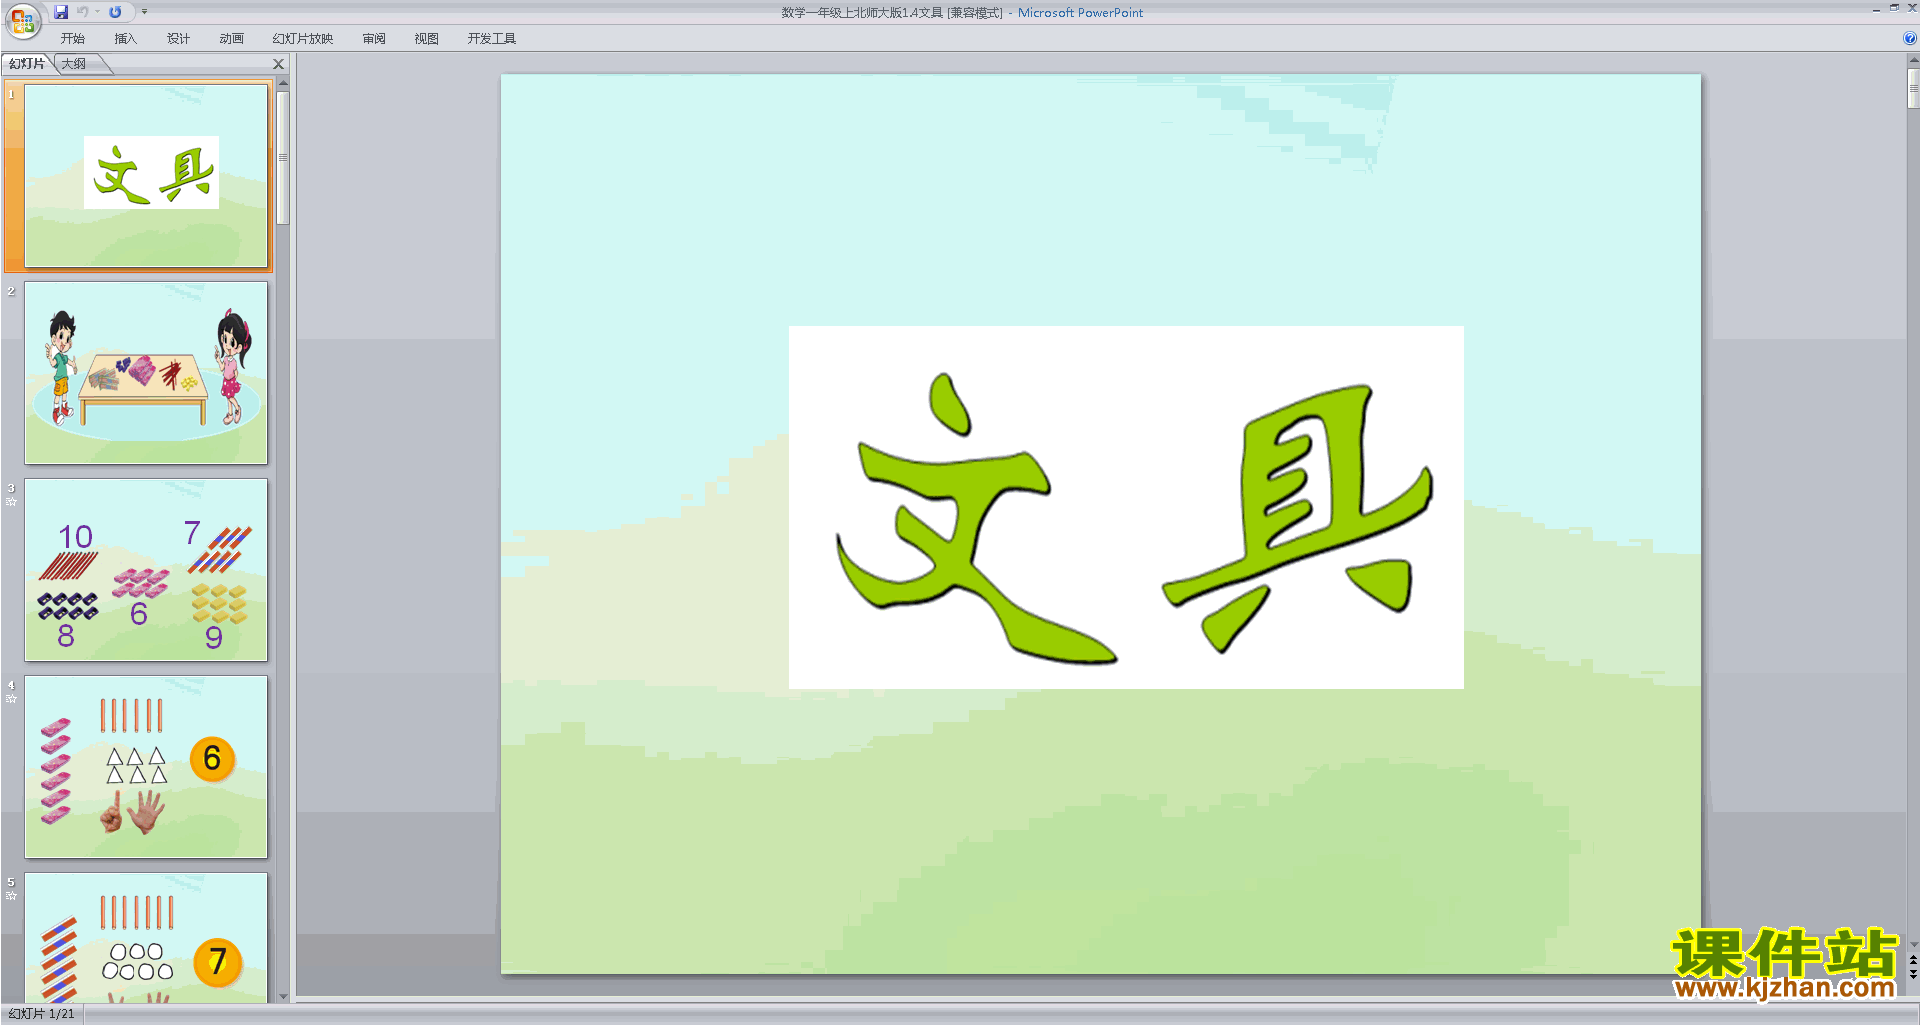This screenshot has height=1025, width=1920.
Task: Click main editor scroll down arrow
Action: tap(1913, 944)
